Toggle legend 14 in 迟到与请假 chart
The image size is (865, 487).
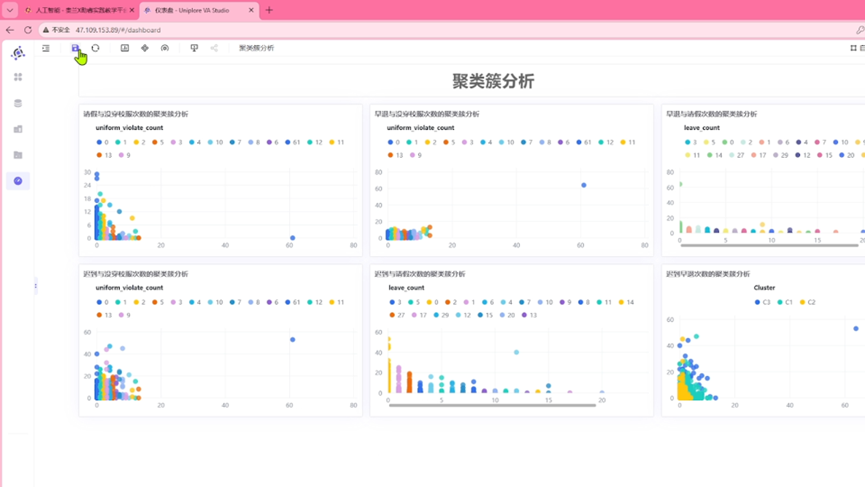point(626,302)
